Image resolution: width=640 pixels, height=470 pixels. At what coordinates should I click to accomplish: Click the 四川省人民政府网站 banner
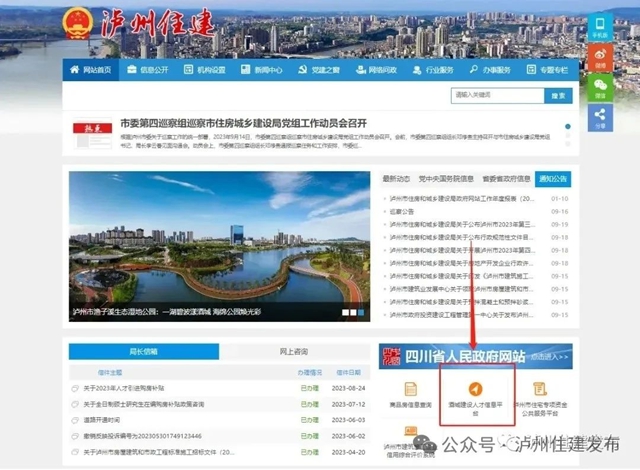476,356
